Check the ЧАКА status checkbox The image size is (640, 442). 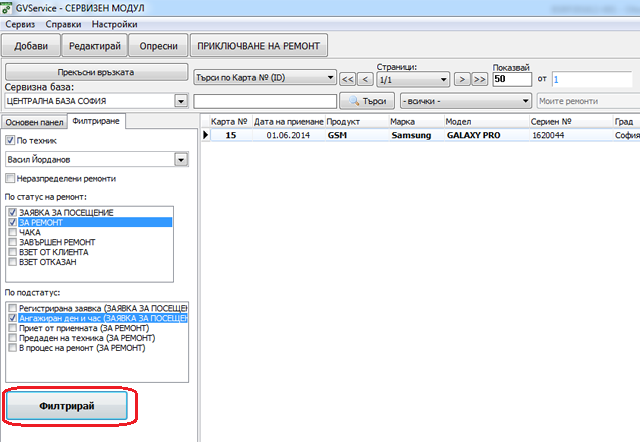[x=13, y=232]
